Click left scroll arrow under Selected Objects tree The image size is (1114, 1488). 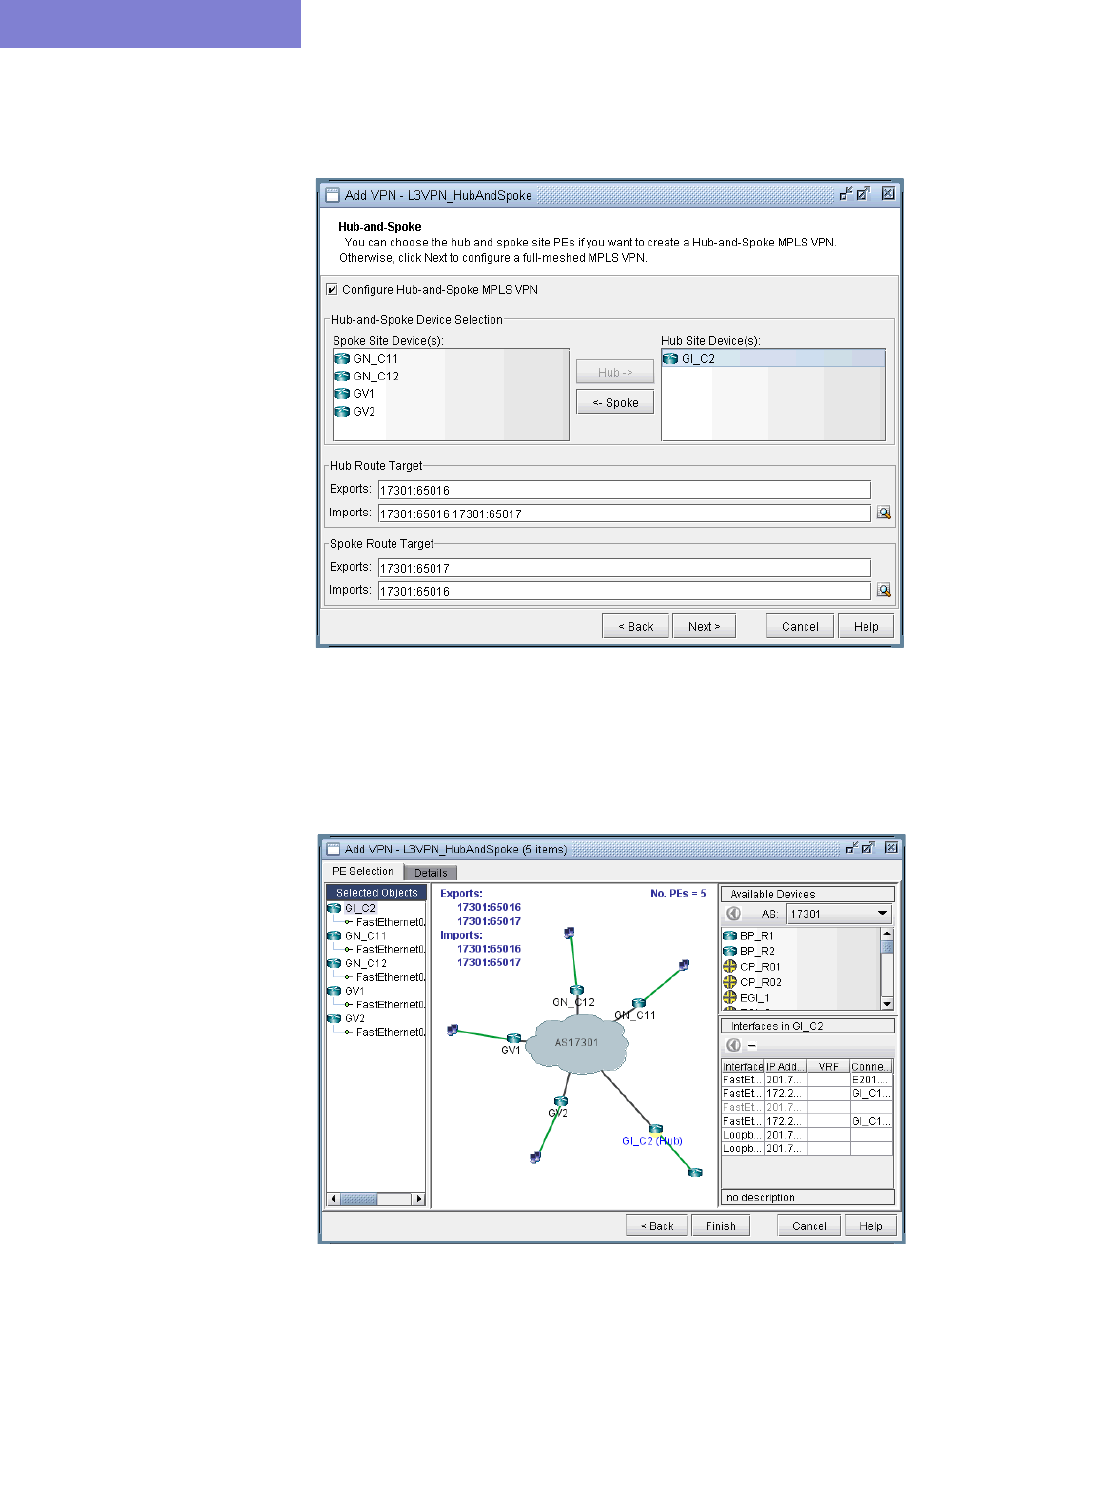334,1199
